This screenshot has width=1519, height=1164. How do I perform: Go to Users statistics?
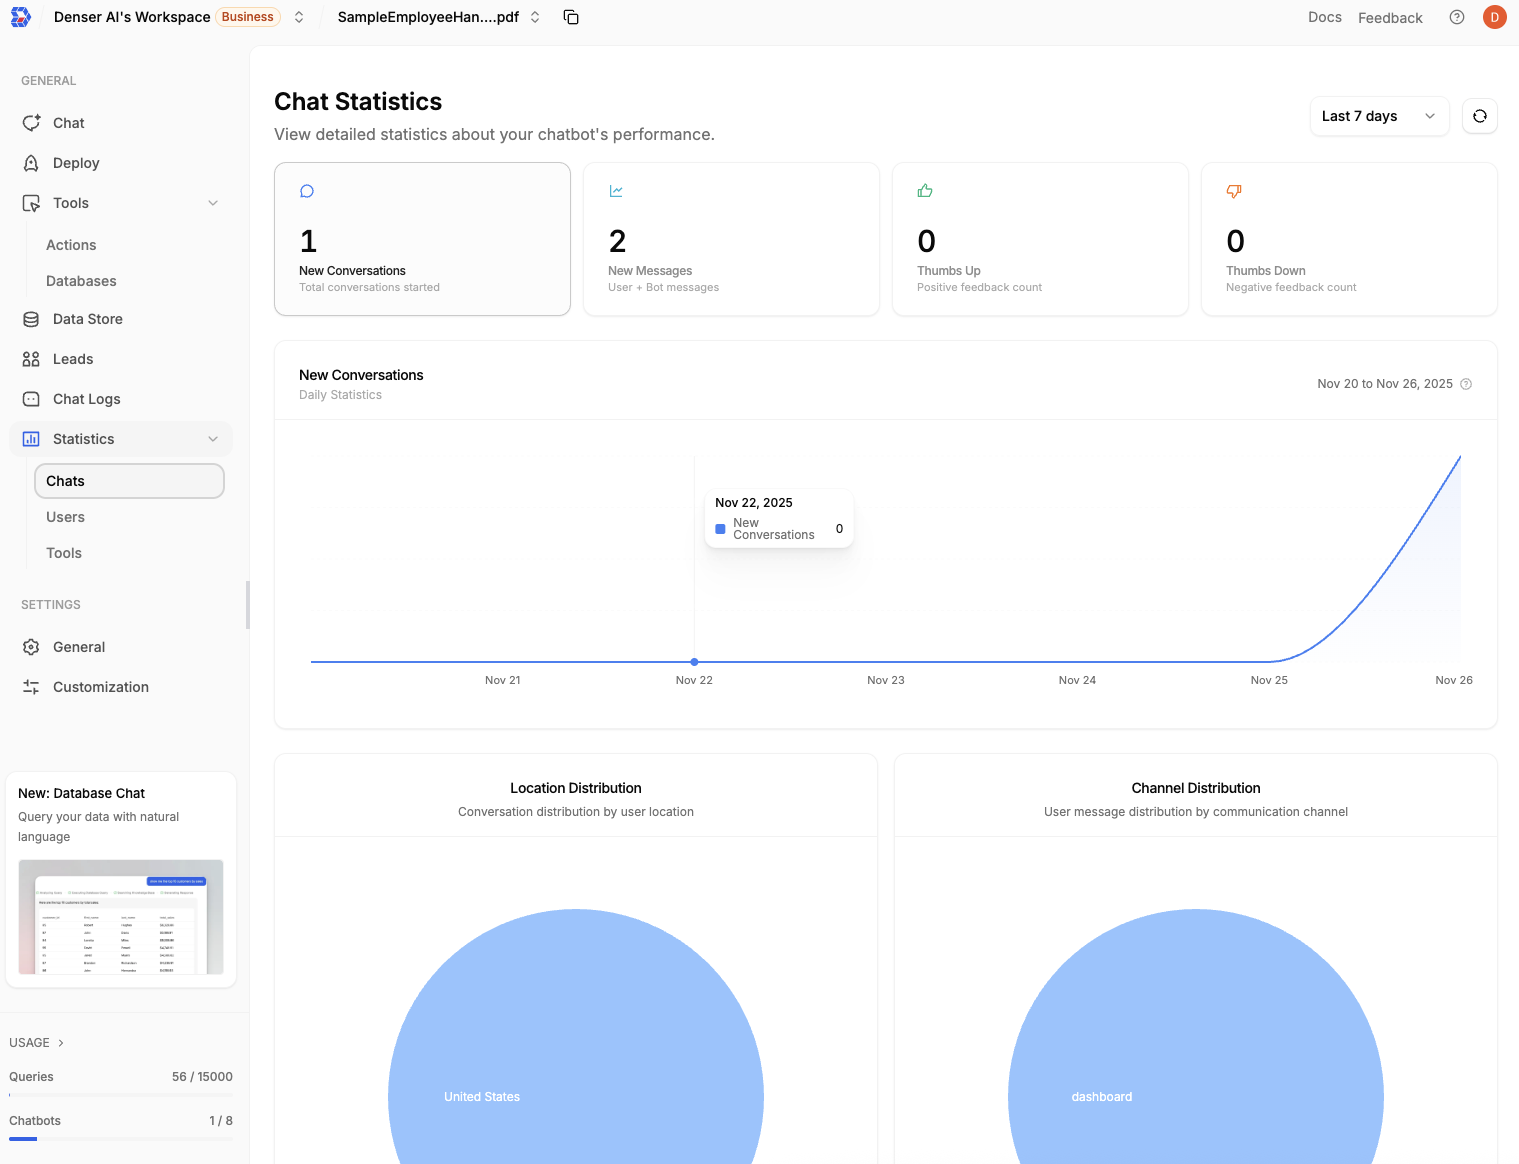coord(66,517)
